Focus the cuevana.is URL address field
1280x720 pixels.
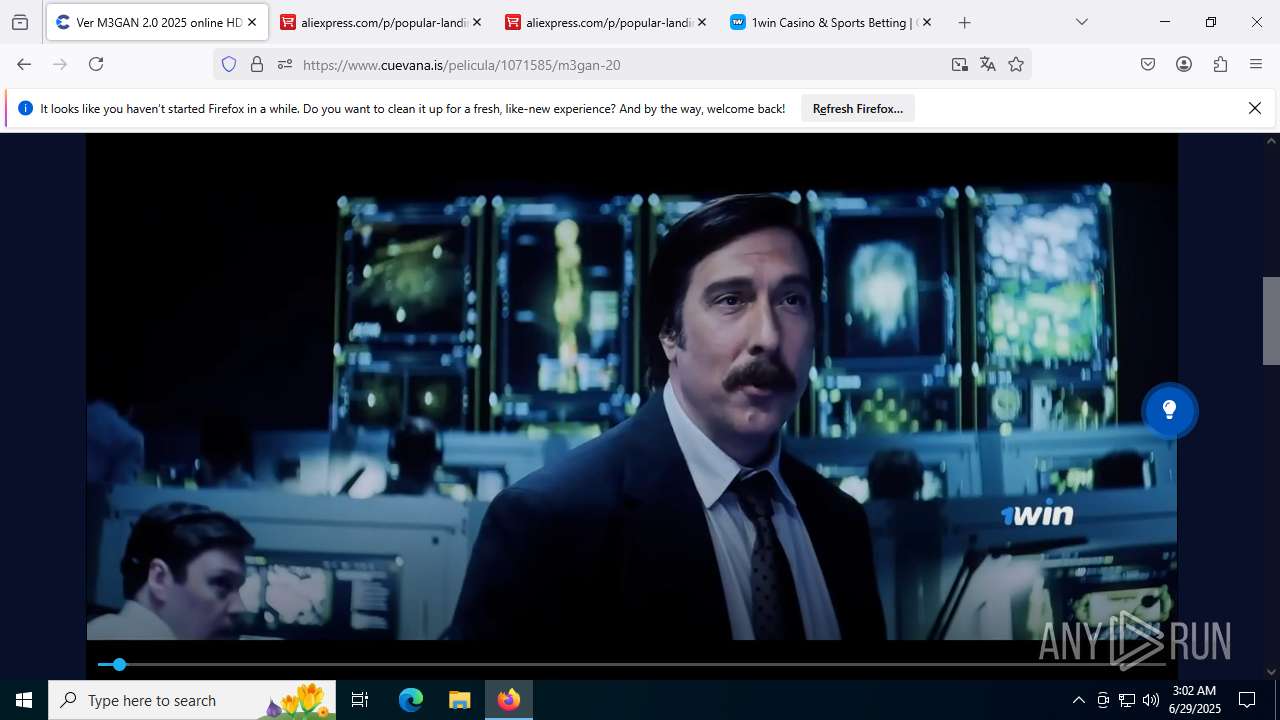pyautogui.click(x=620, y=64)
